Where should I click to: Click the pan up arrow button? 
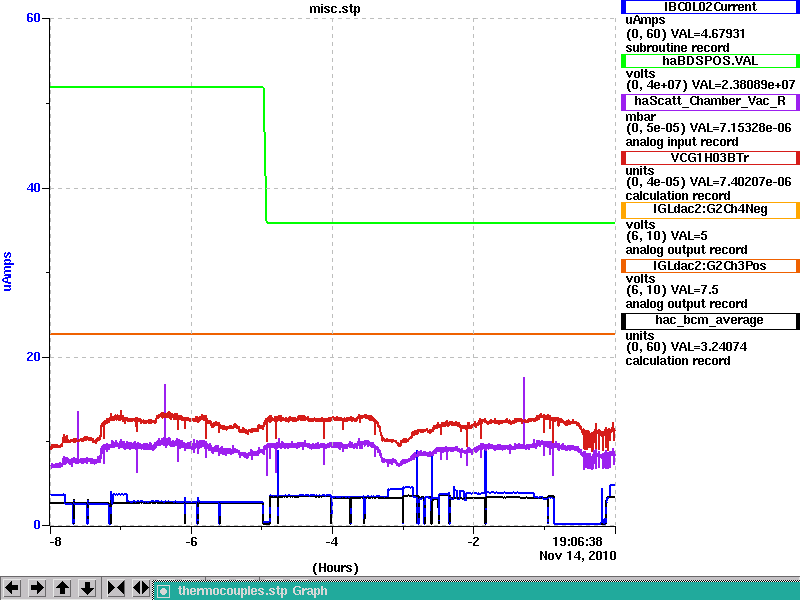pos(63,588)
